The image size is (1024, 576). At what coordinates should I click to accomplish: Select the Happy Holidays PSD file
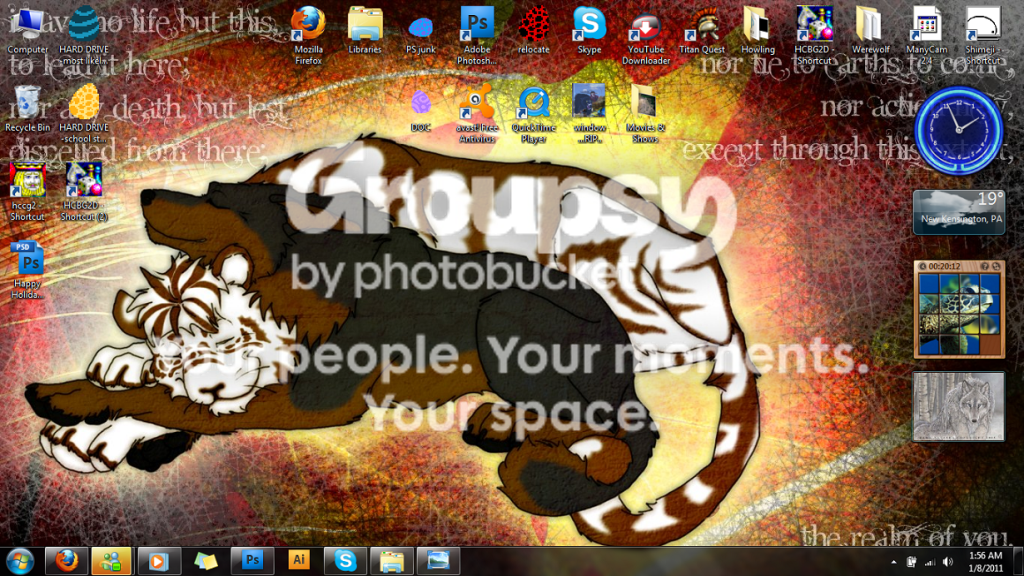(27, 270)
